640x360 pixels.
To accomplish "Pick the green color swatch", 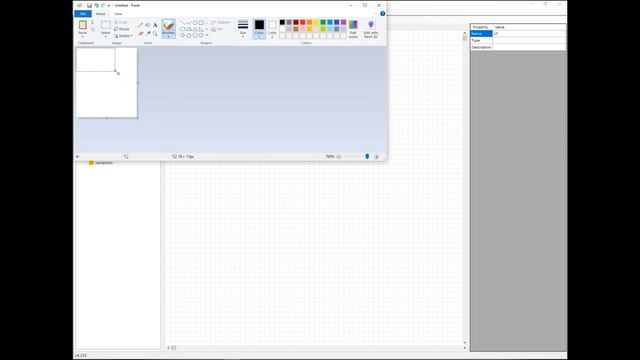I will point(323,22).
